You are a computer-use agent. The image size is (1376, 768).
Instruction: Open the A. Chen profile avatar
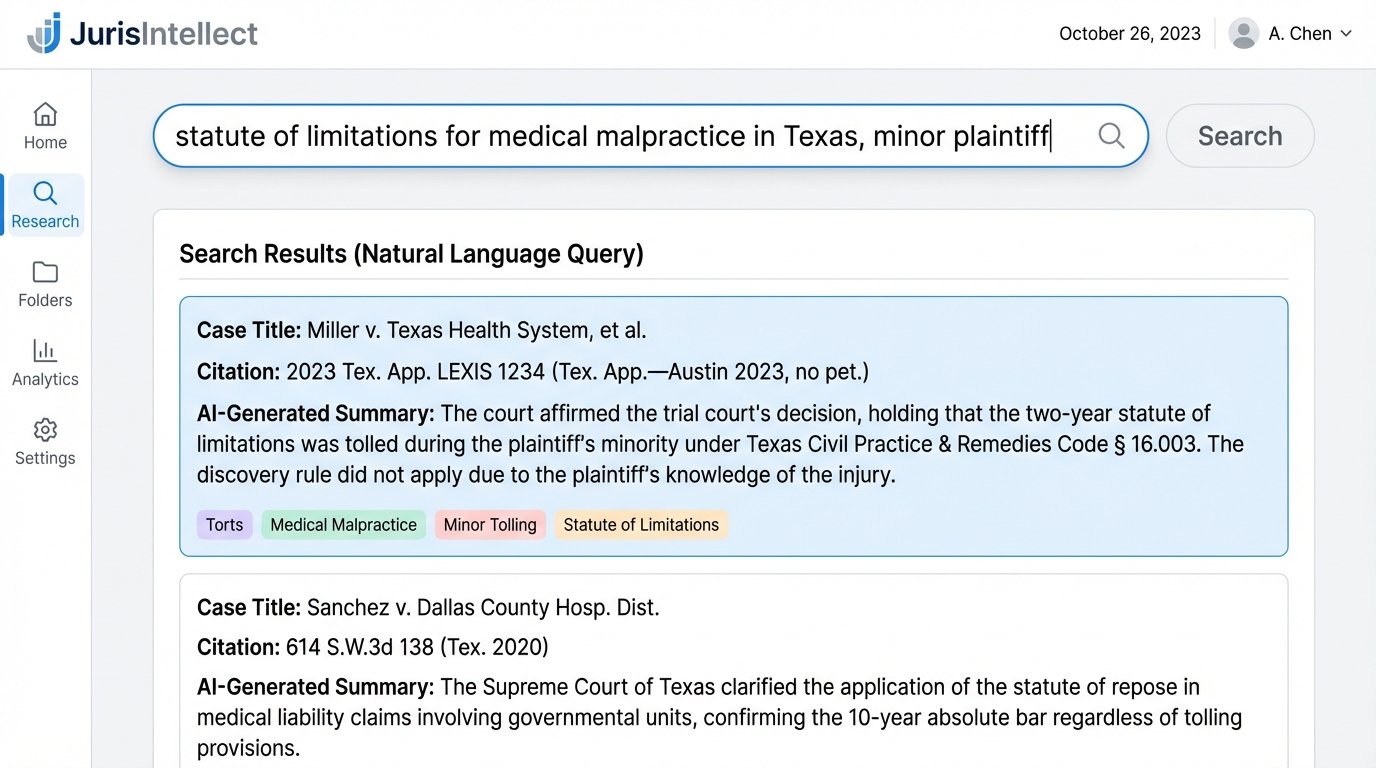1242,33
